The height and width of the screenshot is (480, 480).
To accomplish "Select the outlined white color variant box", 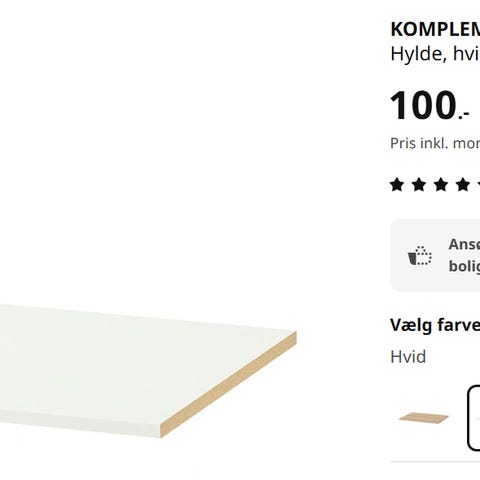I will tap(474, 418).
